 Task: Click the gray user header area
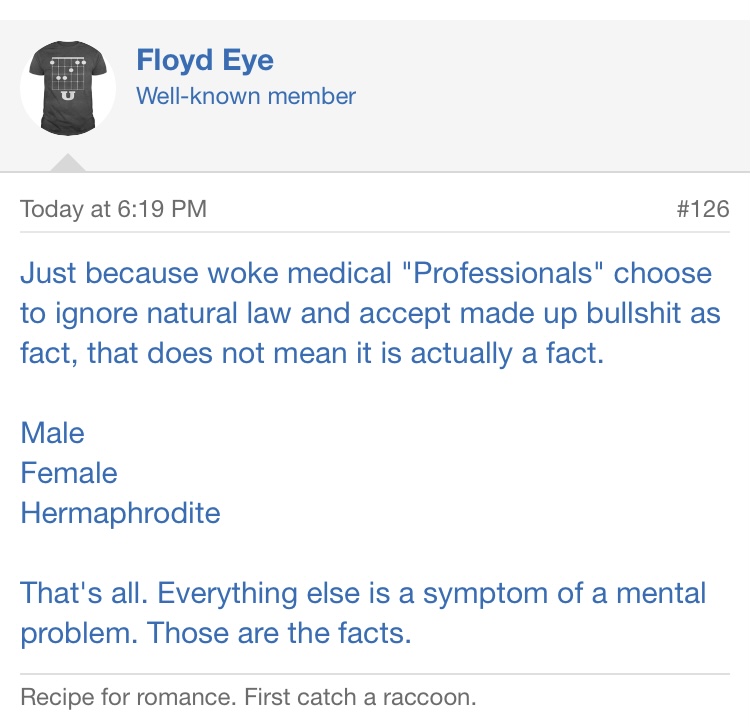click(375, 96)
